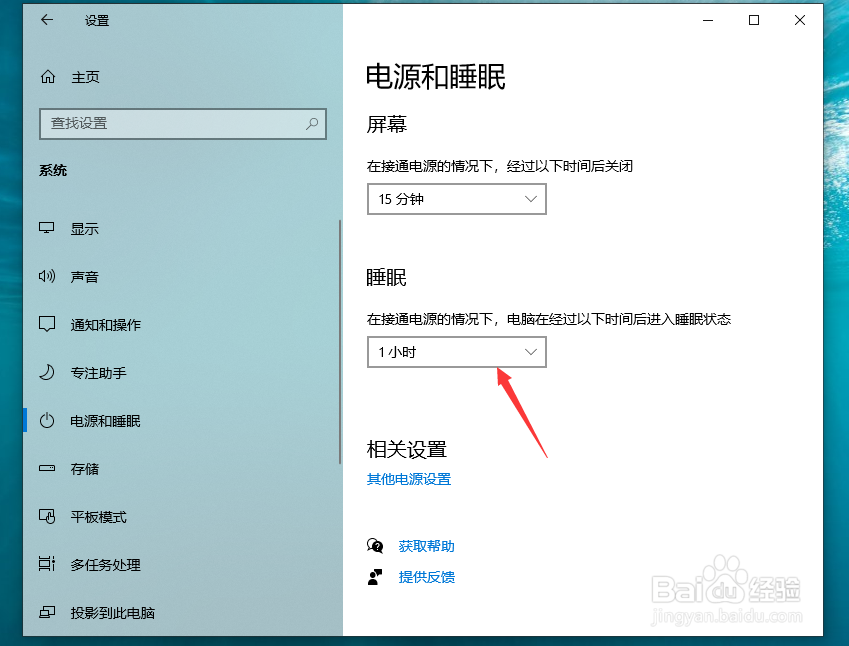
Task: Click the back arrow in Settings
Action: (47, 20)
